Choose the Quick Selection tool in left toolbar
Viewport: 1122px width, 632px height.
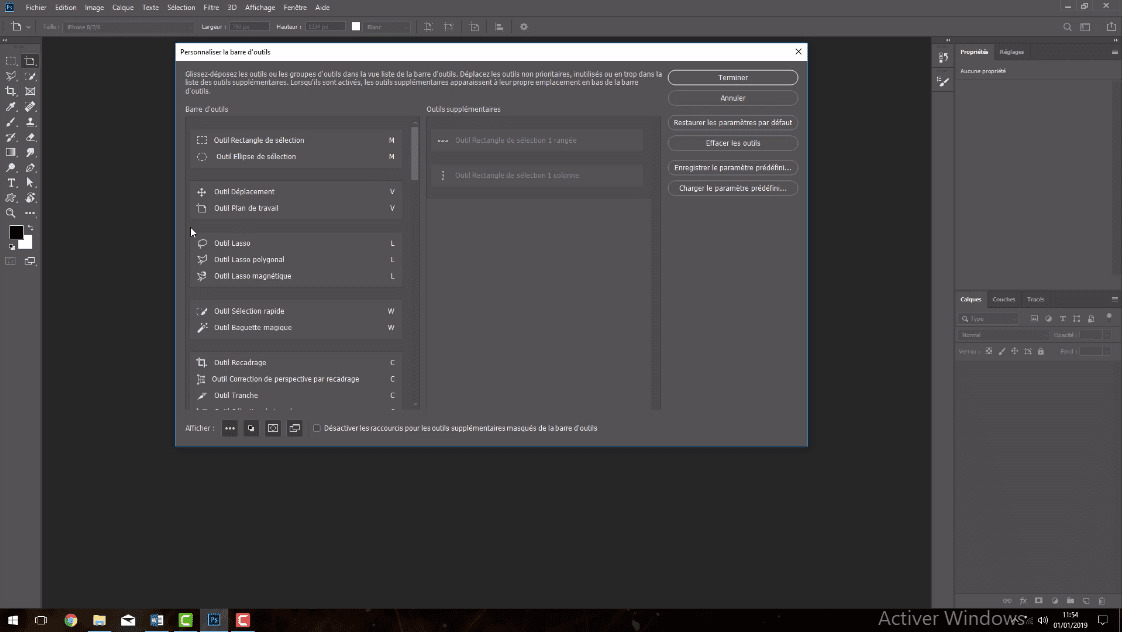pyautogui.click(x=30, y=77)
